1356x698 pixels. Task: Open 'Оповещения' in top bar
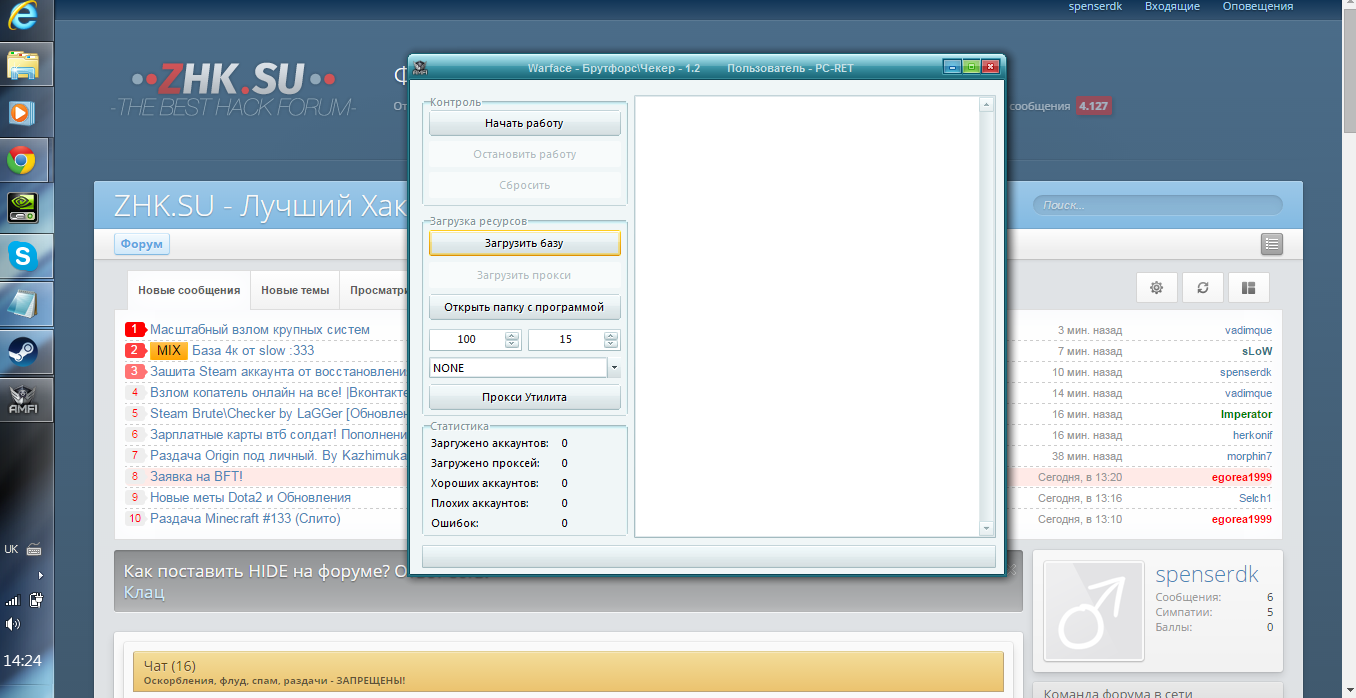(1258, 6)
